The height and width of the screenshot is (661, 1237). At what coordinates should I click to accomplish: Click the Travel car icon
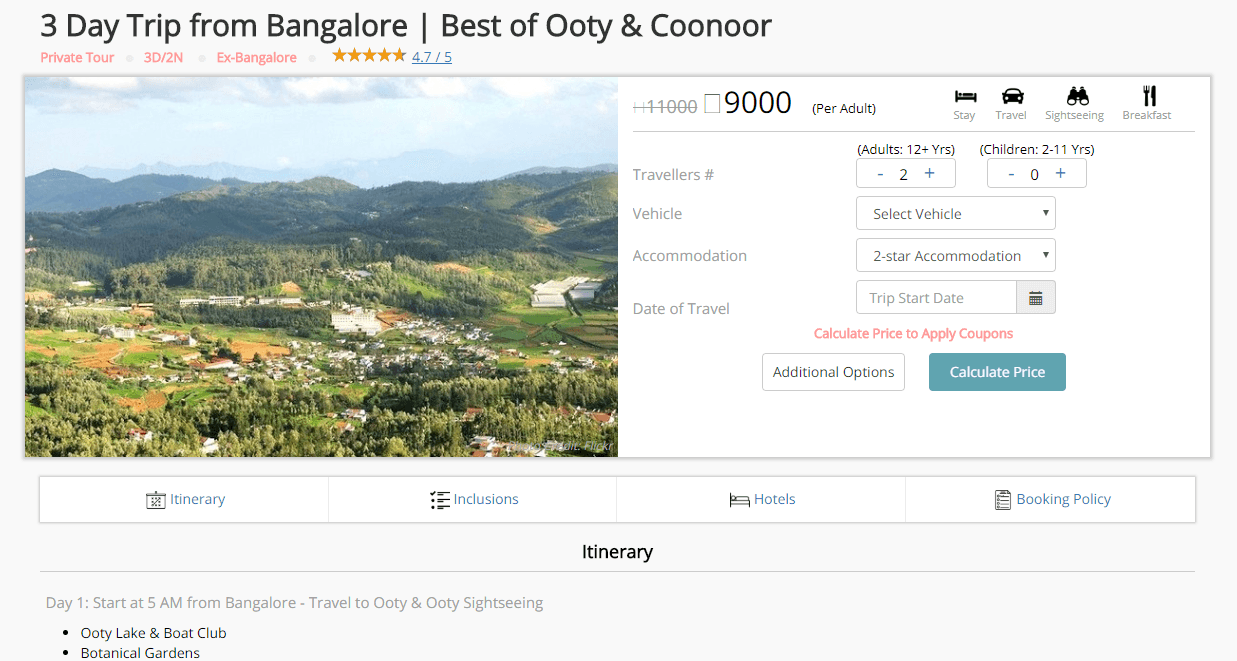tap(1012, 97)
